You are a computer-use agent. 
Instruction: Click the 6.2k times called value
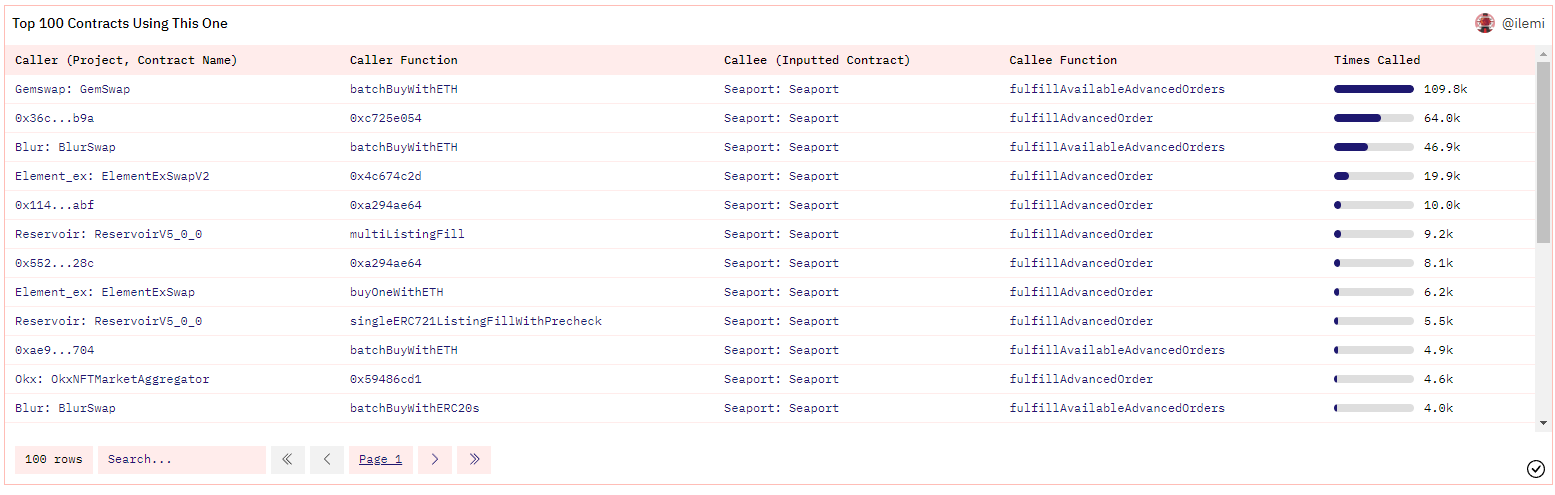point(1439,292)
